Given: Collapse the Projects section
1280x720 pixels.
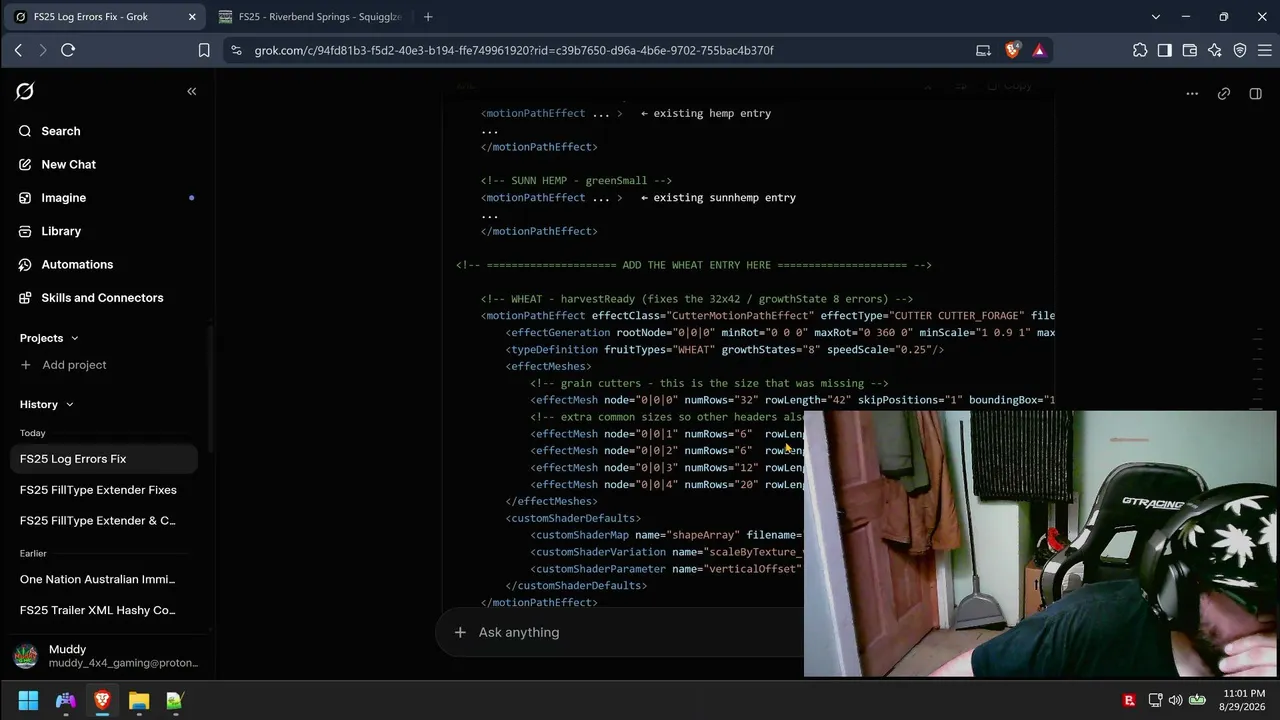Looking at the screenshot, I should pyautogui.click(x=49, y=338).
